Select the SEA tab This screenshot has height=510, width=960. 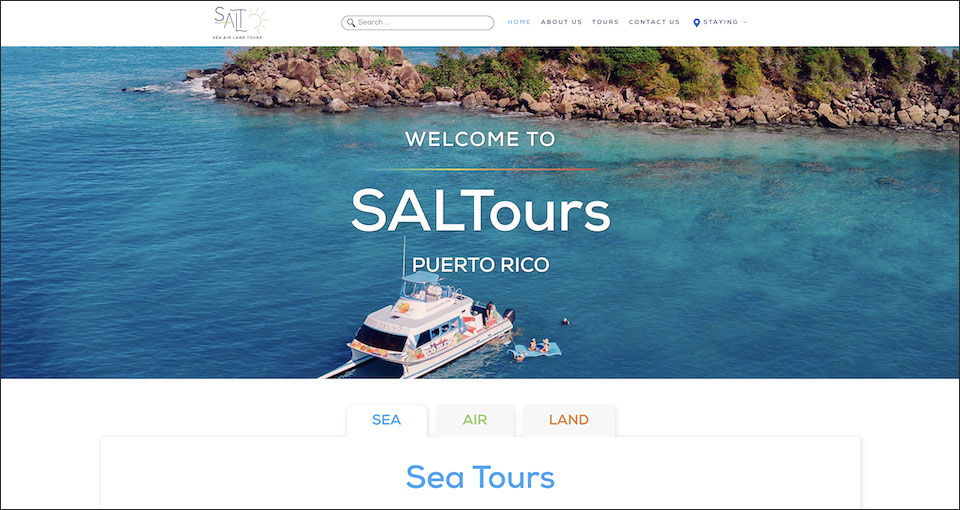pos(386,421)
